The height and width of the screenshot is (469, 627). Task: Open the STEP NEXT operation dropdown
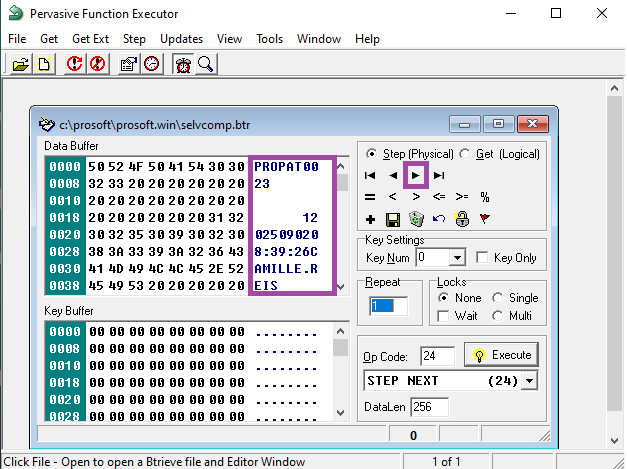tap(529, 381)
